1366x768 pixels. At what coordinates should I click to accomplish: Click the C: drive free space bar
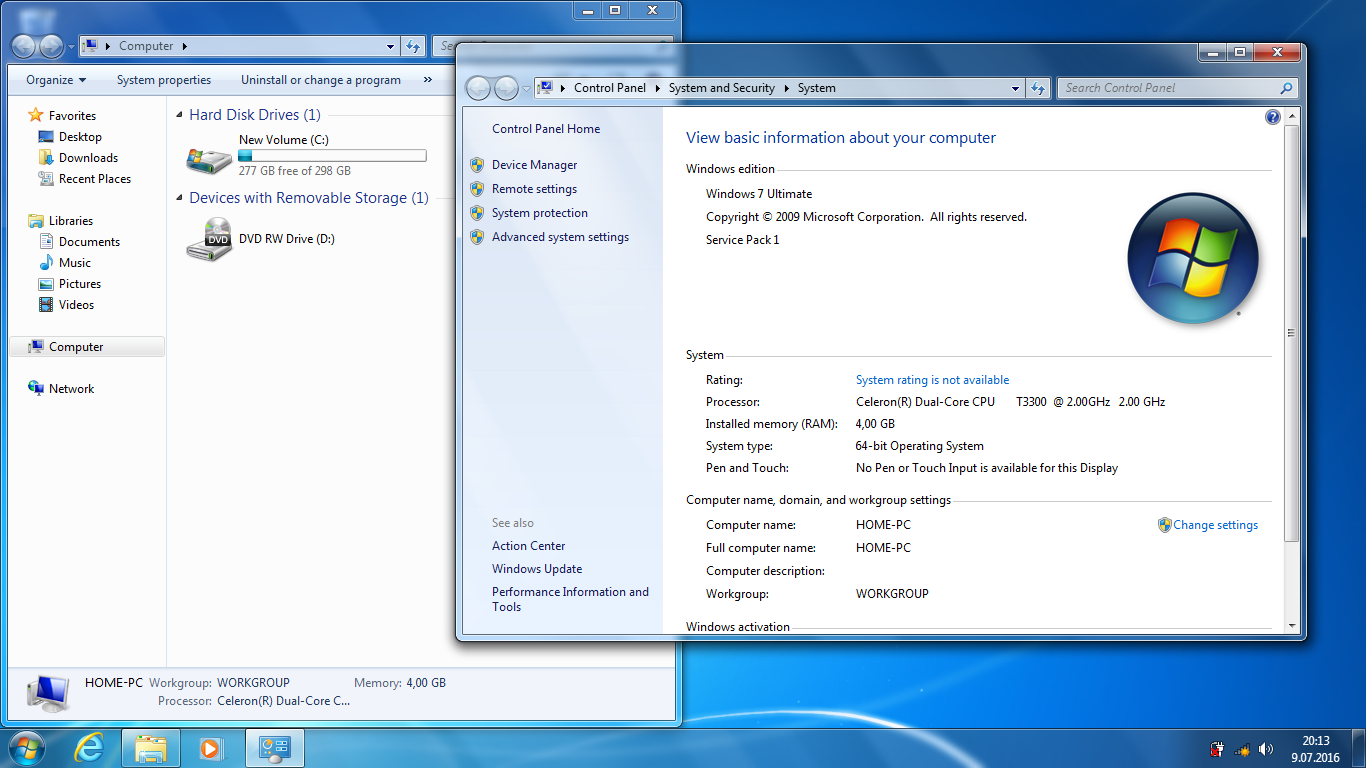pyautogui.click(x=332, y=155)
